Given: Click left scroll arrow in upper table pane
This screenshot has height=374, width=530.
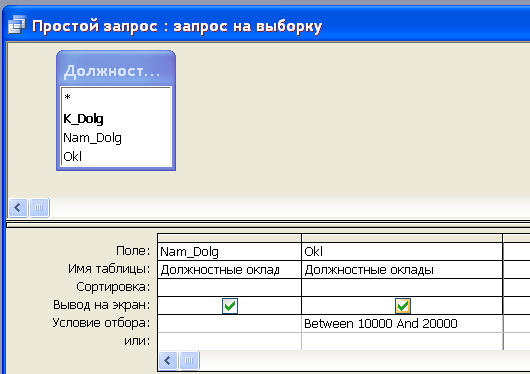Looking at the screenshot, I should (x=18, y=207).
